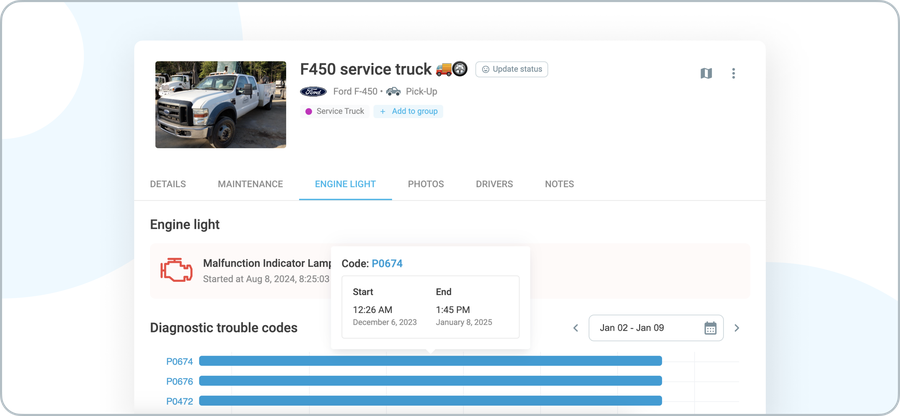Go to previous date range arrow
Viewport: 900px width, 416px height.
point(576,328)
